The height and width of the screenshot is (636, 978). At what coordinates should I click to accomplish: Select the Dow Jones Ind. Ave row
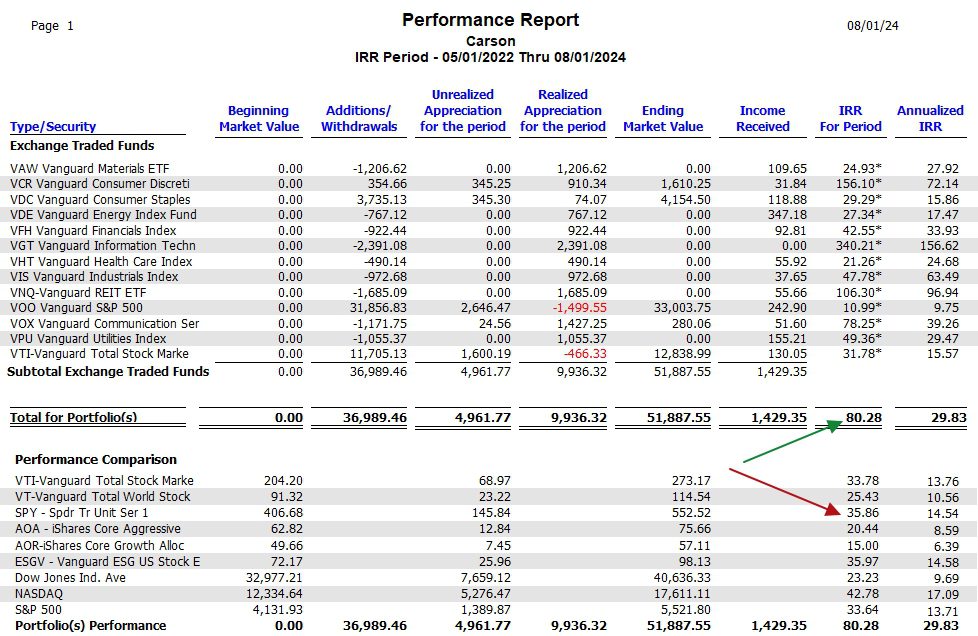coord(488,577)
